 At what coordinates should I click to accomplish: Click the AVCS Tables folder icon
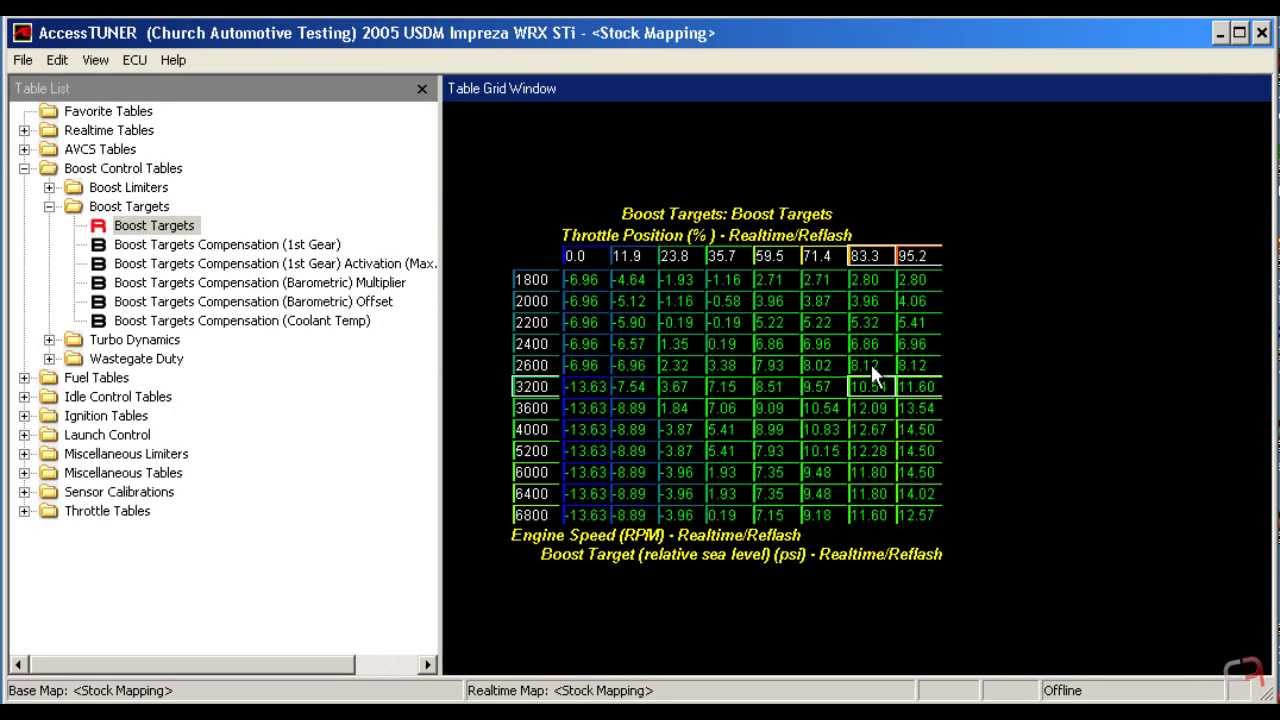point(49,149)
